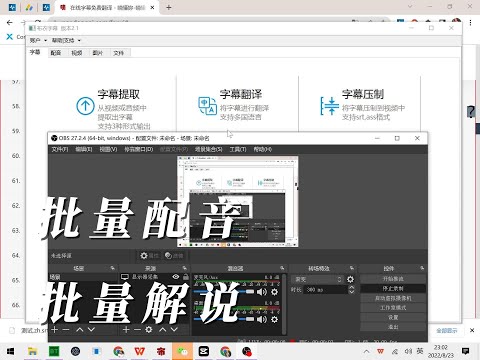This screenshot has height=360, width=480.
Task: Pop out the OBS mixer dock icon
Action: pos(282,268)
